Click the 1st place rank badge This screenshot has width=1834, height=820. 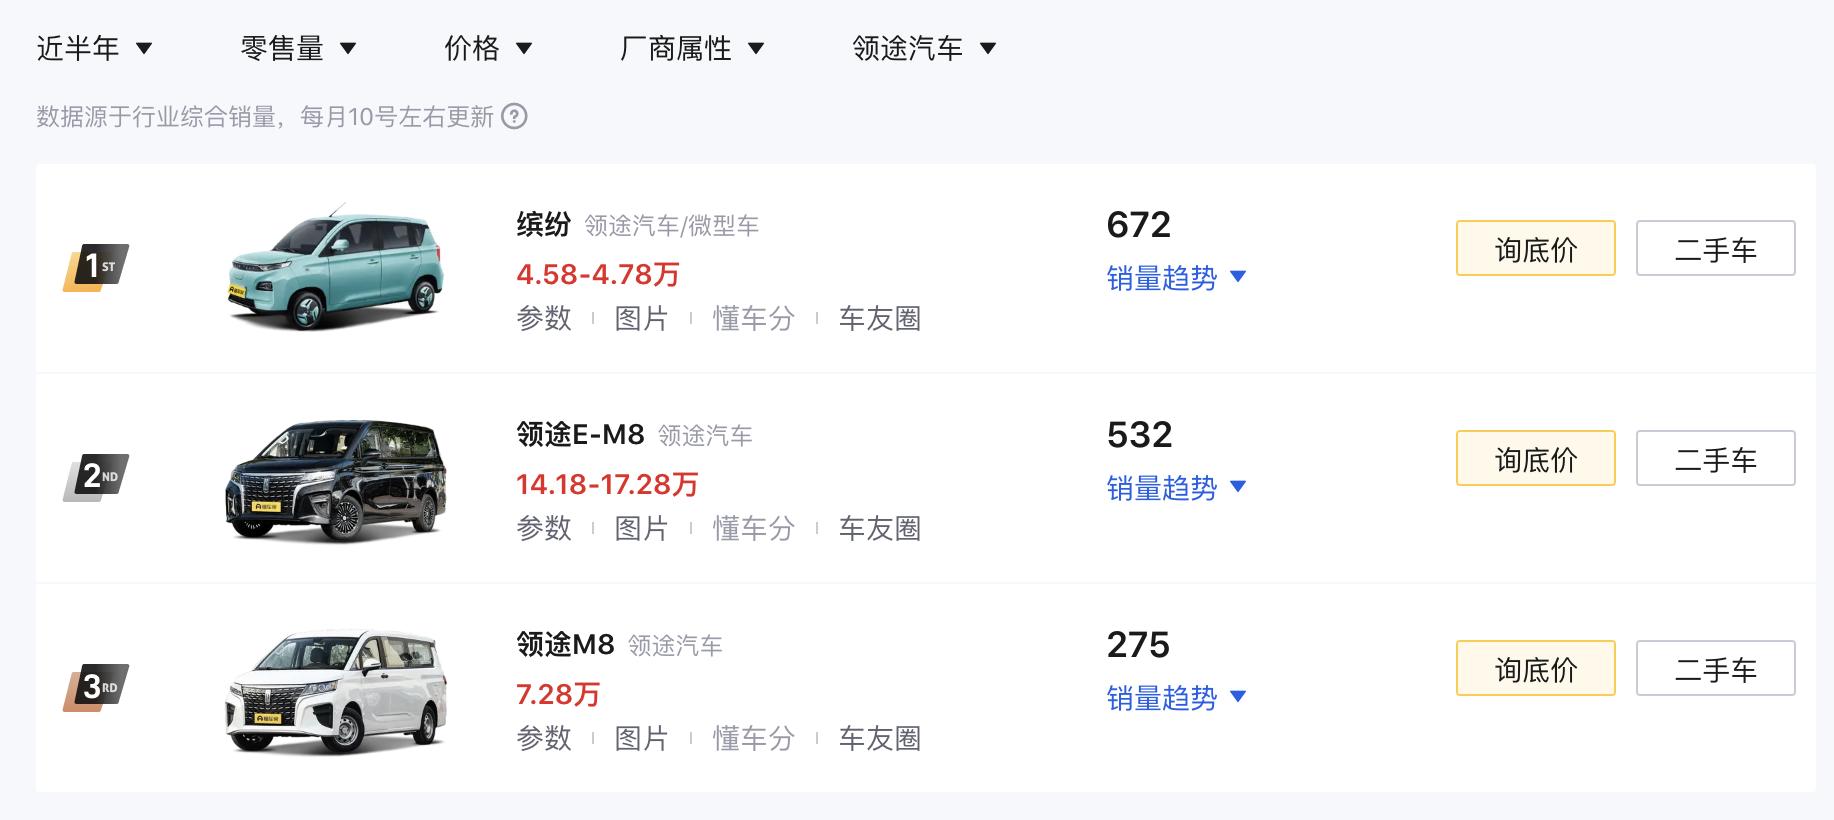click(96, 263)
